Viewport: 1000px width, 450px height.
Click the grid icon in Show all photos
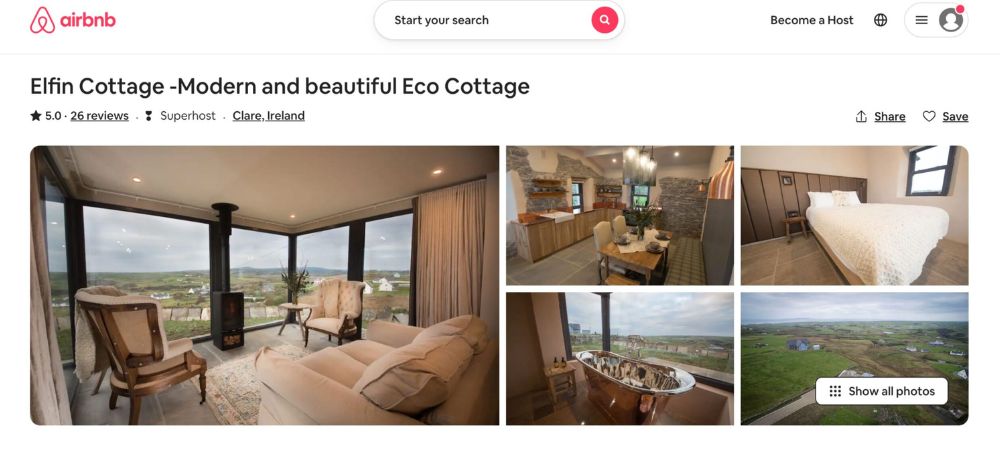point(835,391)
